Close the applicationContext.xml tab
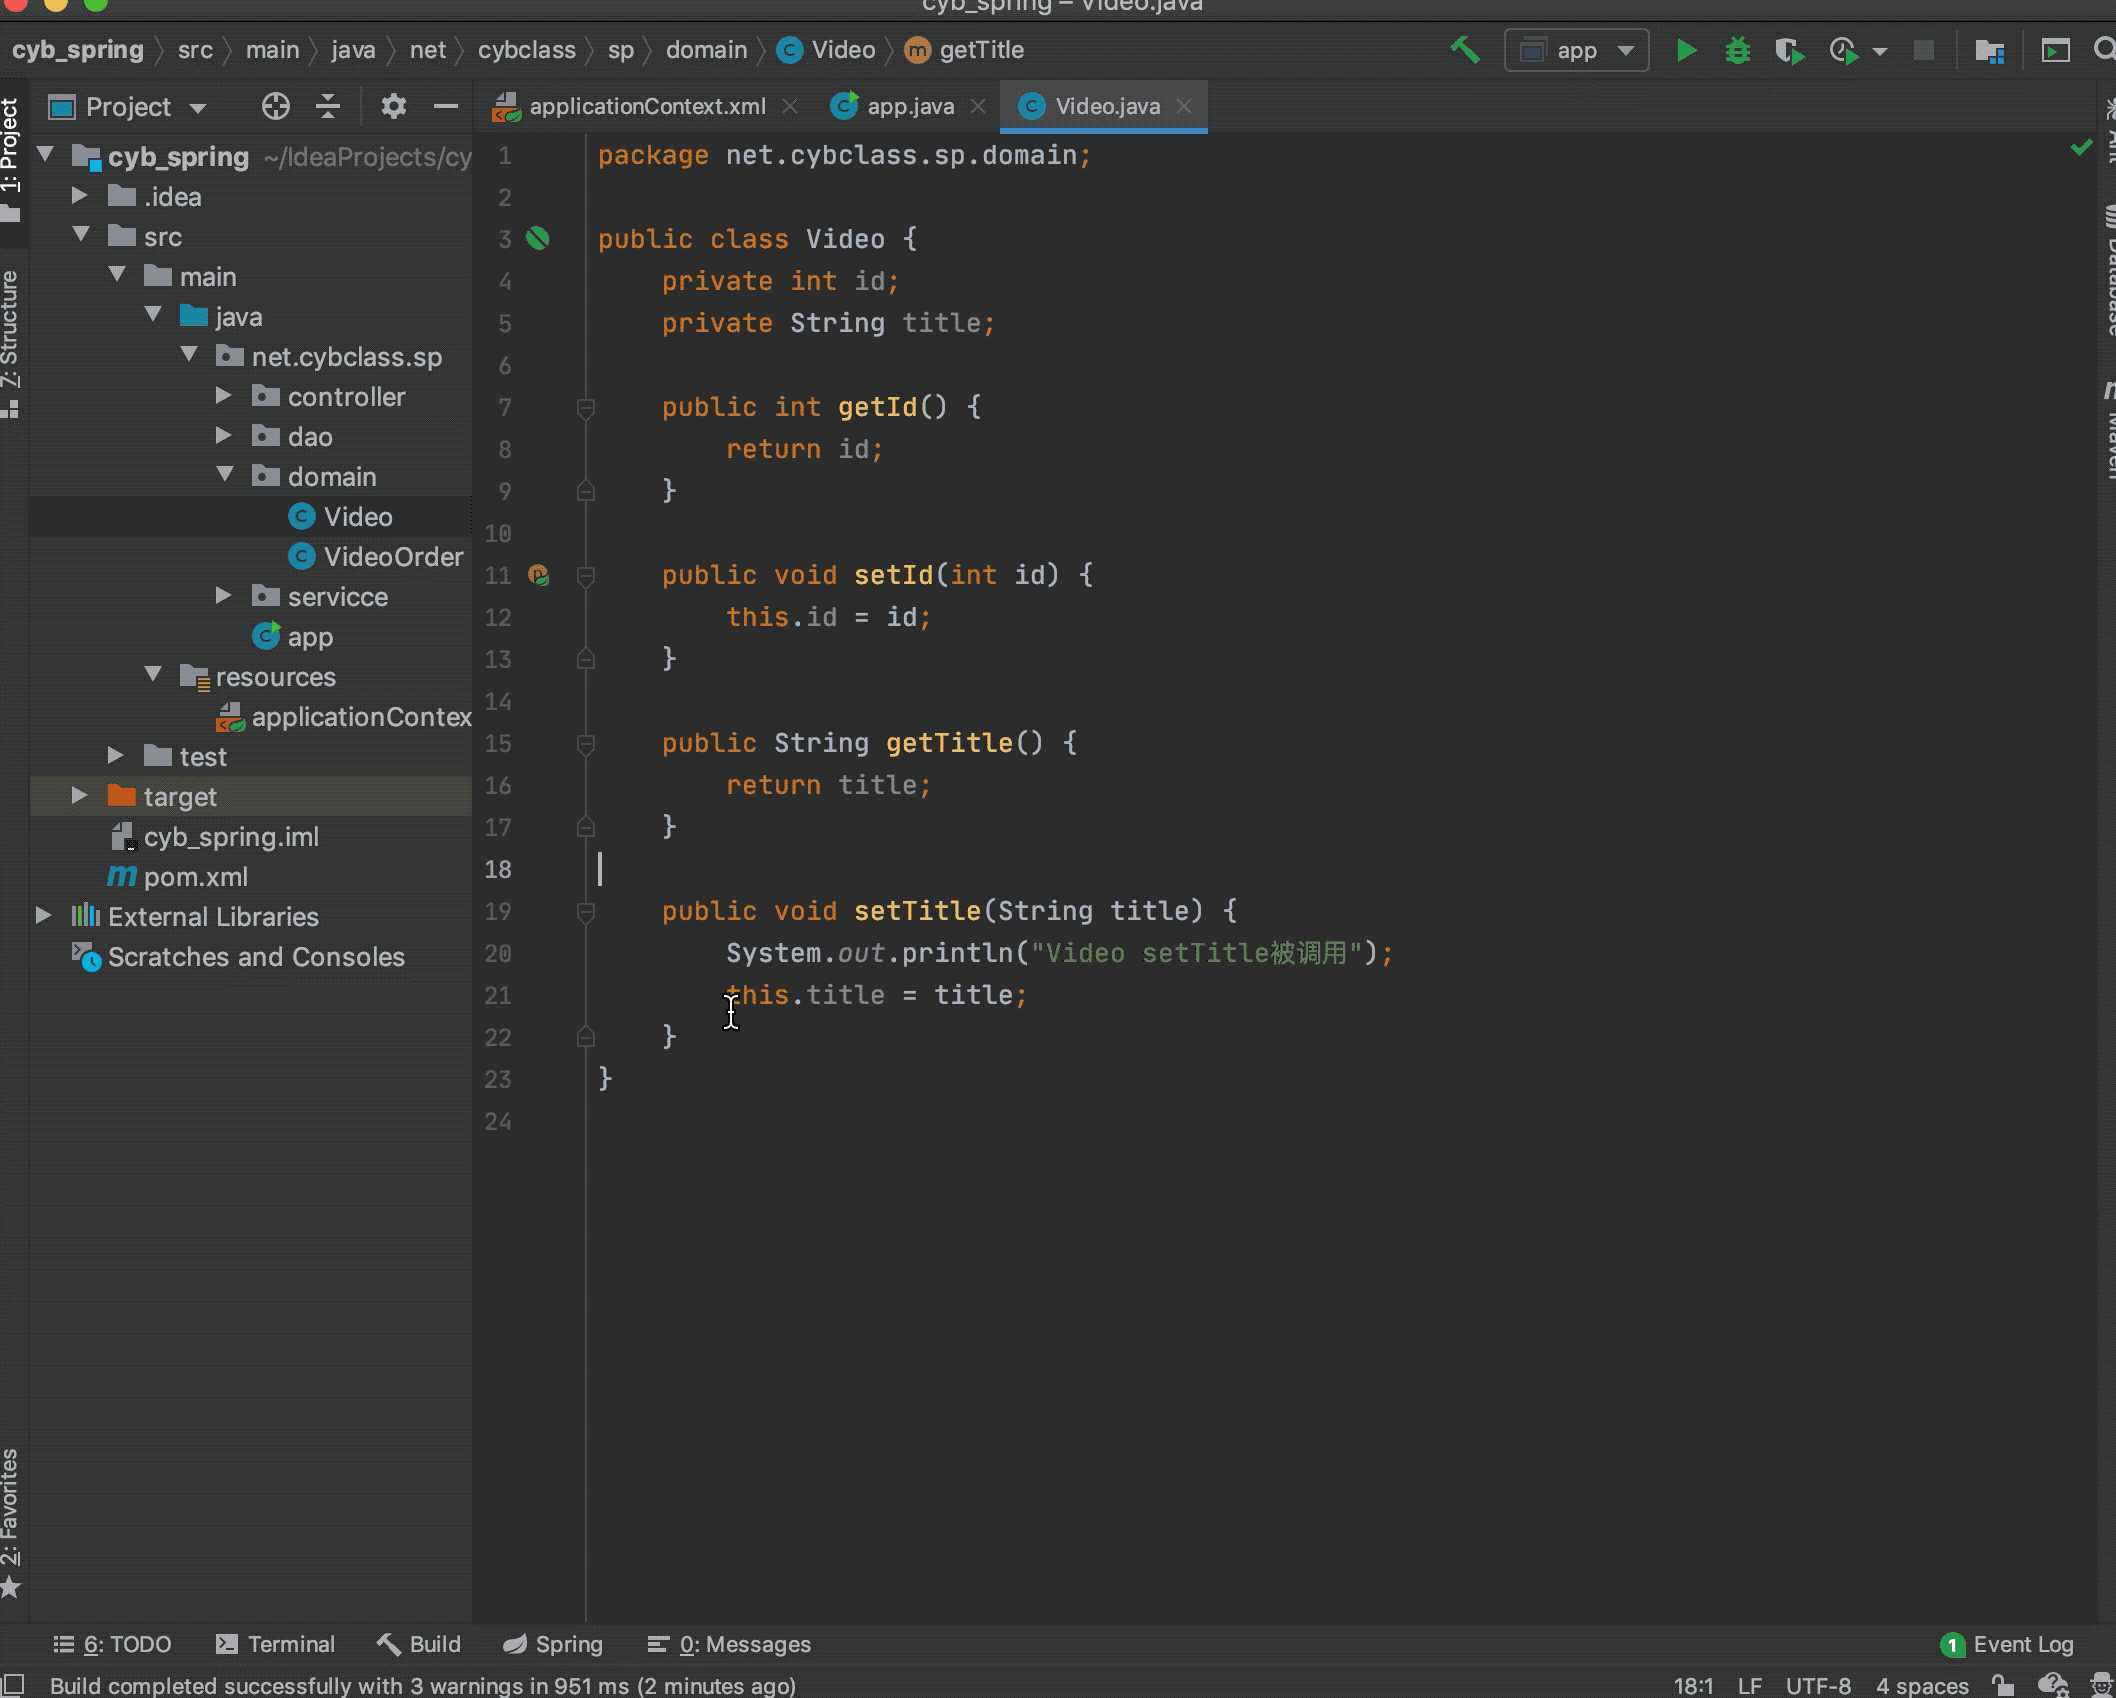The height and width of the screenshot is (1698, 2116). 790,106
